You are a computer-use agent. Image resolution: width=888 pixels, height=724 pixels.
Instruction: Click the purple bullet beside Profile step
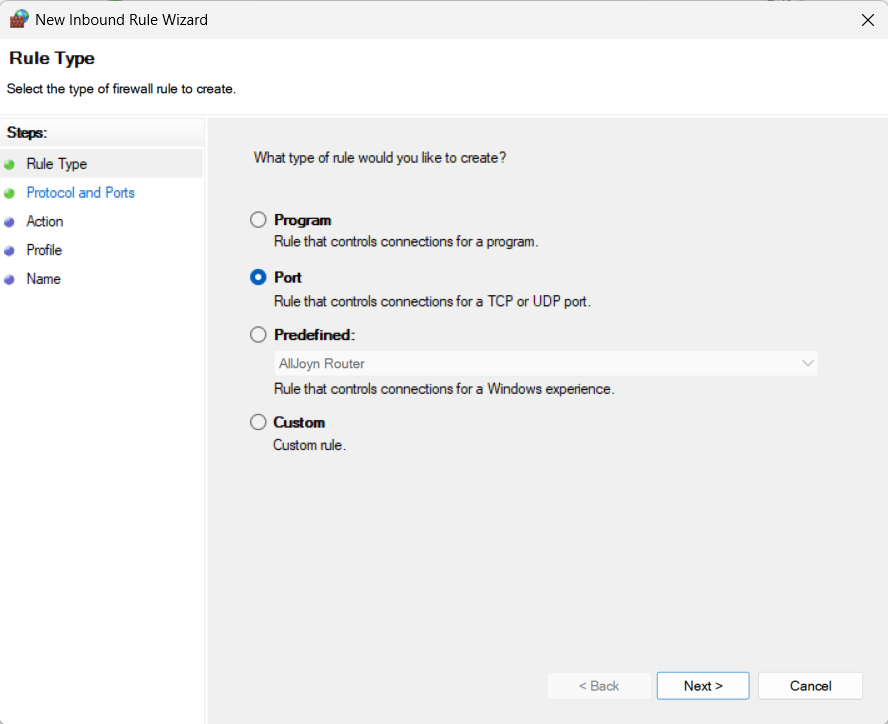10,251
